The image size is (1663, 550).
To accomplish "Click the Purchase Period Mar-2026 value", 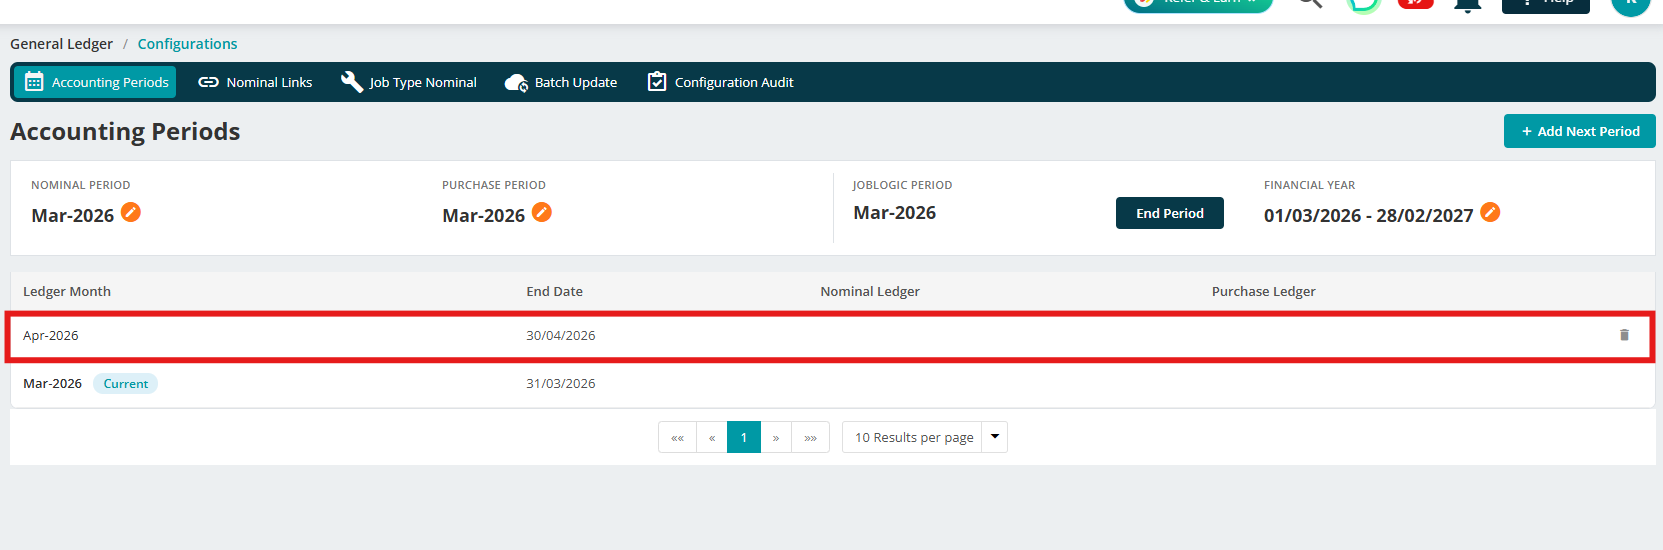I will [484, 215].
